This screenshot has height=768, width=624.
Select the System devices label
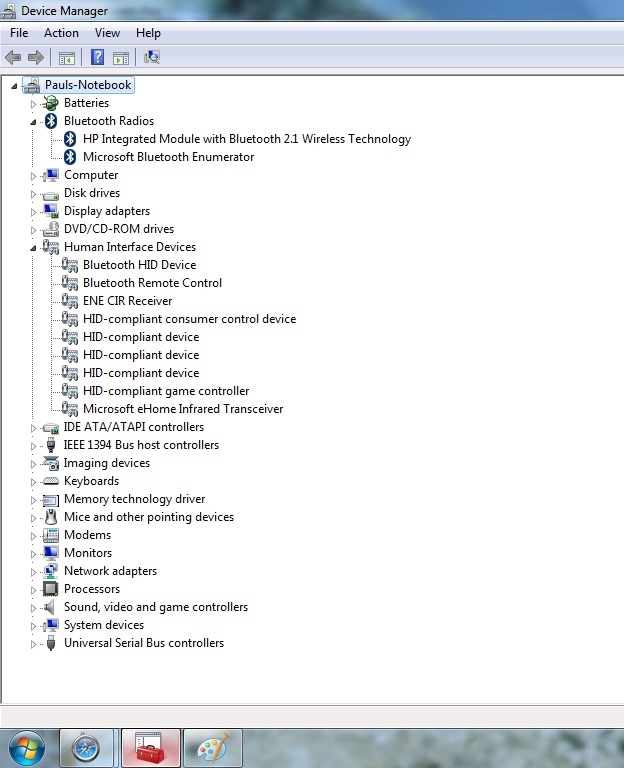(104, 625)
